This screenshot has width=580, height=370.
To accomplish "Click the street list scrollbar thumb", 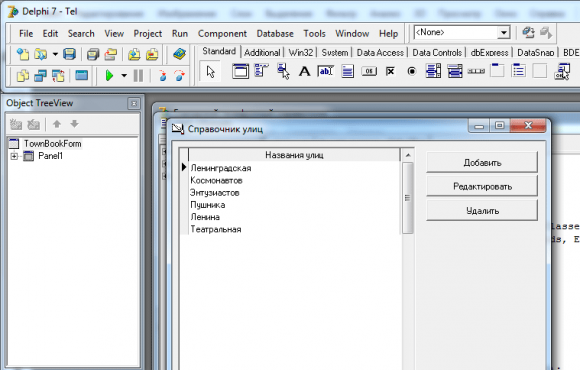I will tap(408, 198).
